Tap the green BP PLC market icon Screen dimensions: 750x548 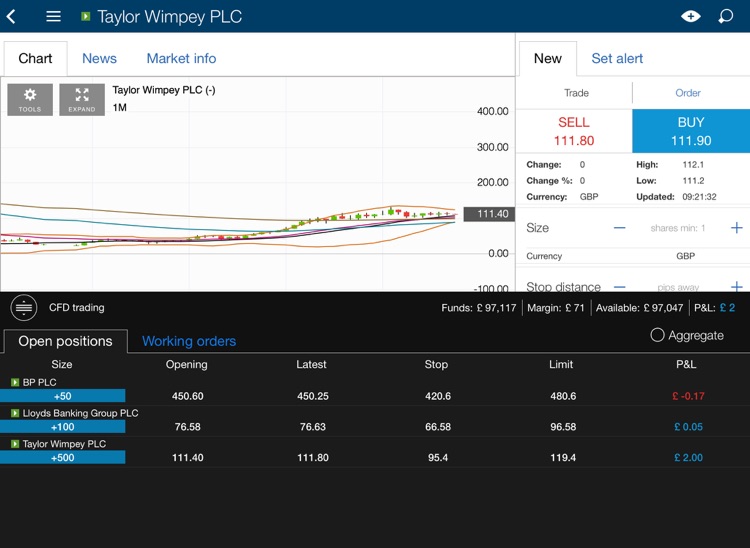15,382
